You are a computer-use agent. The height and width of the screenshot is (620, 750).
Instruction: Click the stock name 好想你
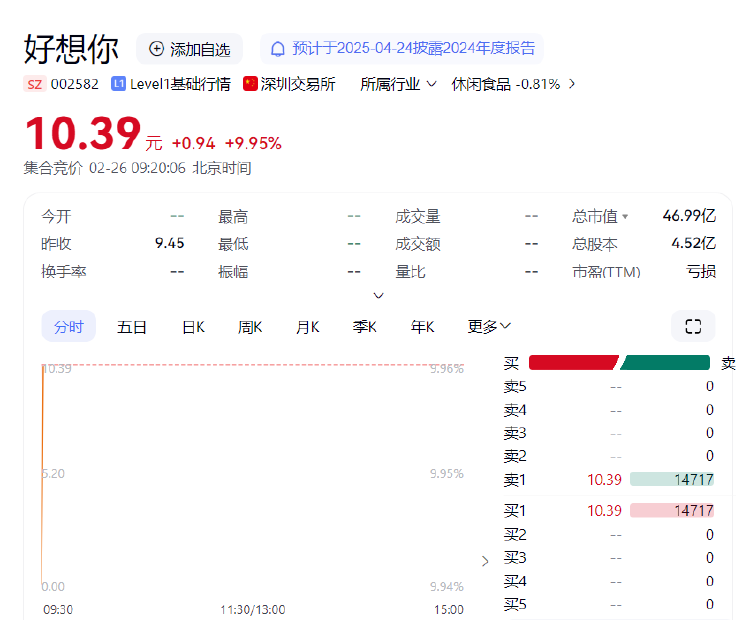coord(71,49)
